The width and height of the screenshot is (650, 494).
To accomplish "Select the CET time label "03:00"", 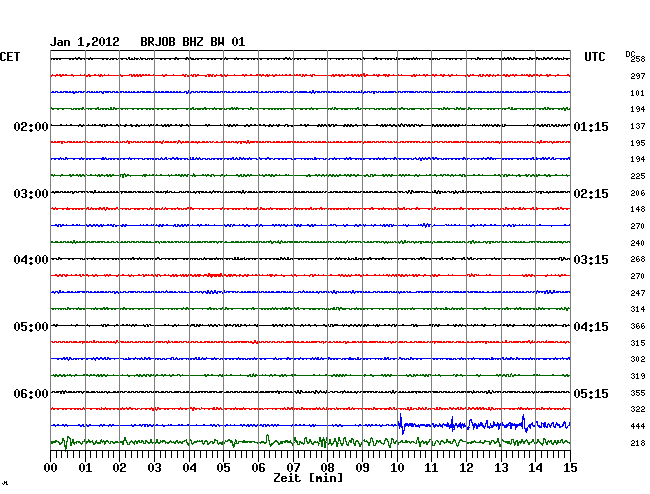I will tap(31, 194).
